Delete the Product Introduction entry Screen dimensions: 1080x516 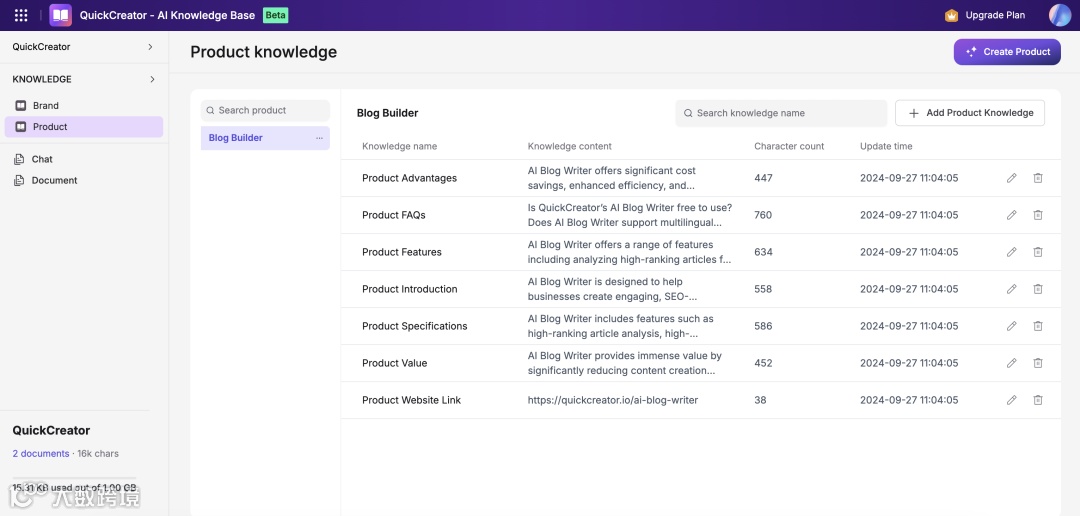(1038, 289)
